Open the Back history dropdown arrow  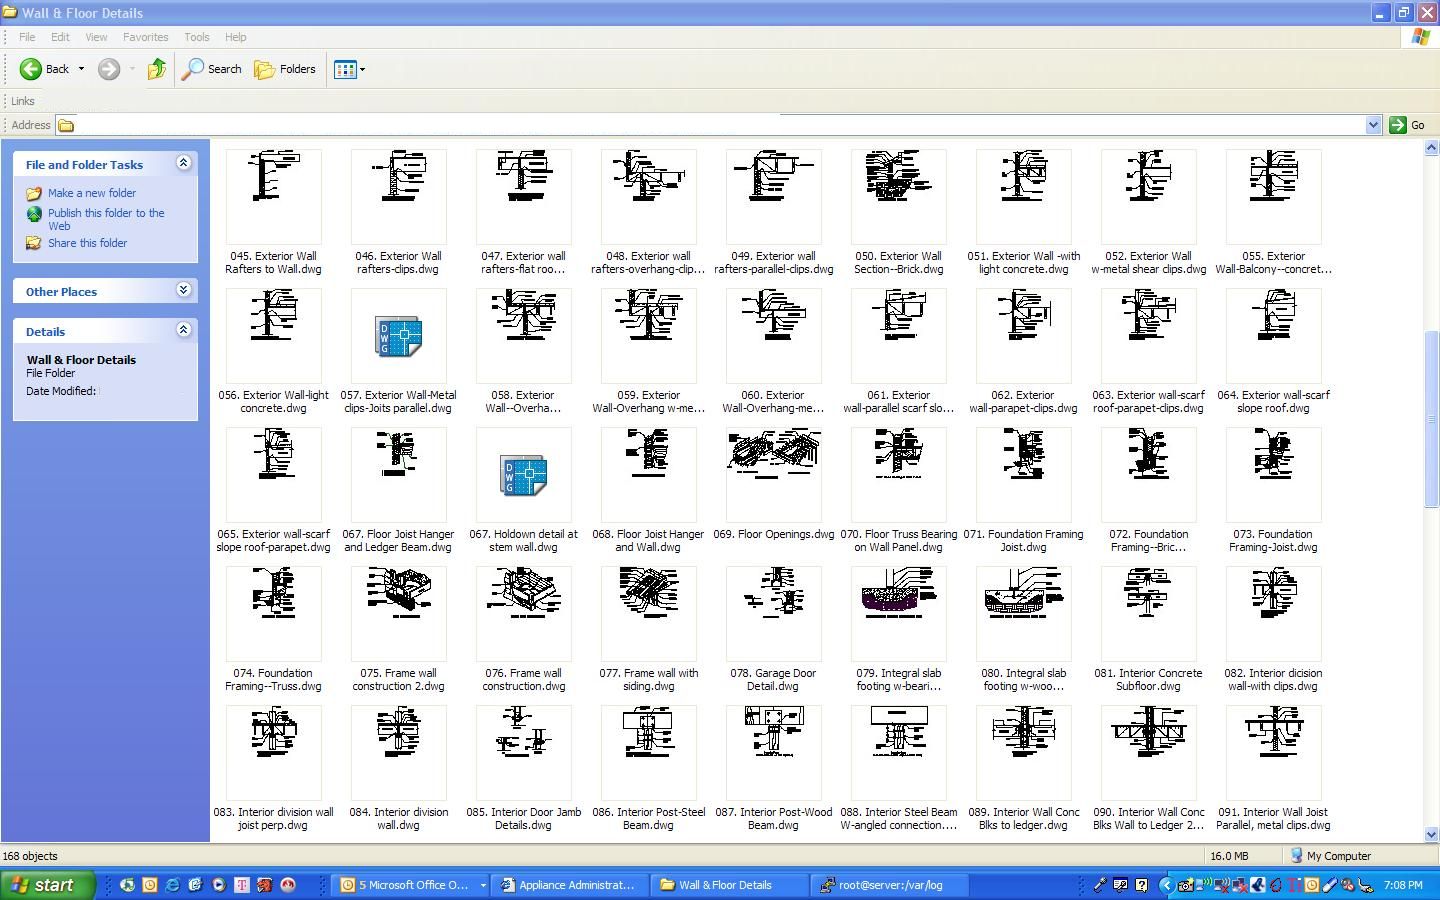81,69
